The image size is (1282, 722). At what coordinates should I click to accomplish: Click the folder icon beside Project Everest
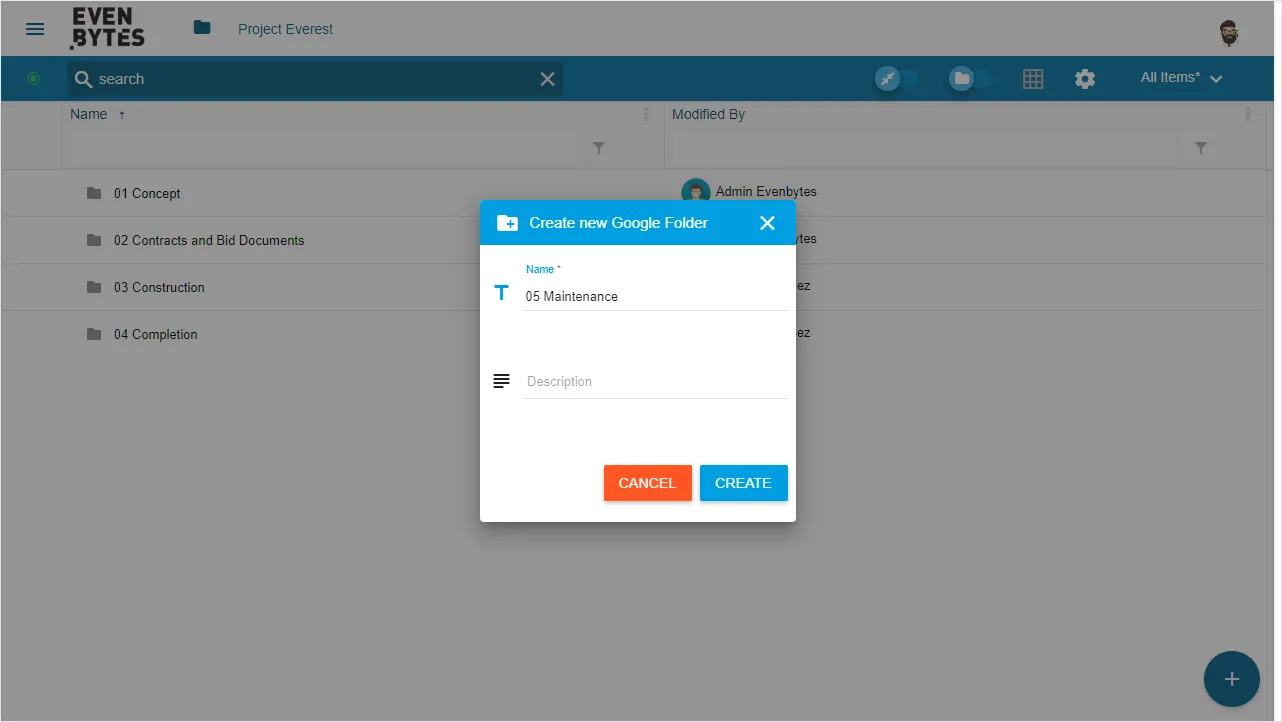click(x=202, y=28)
